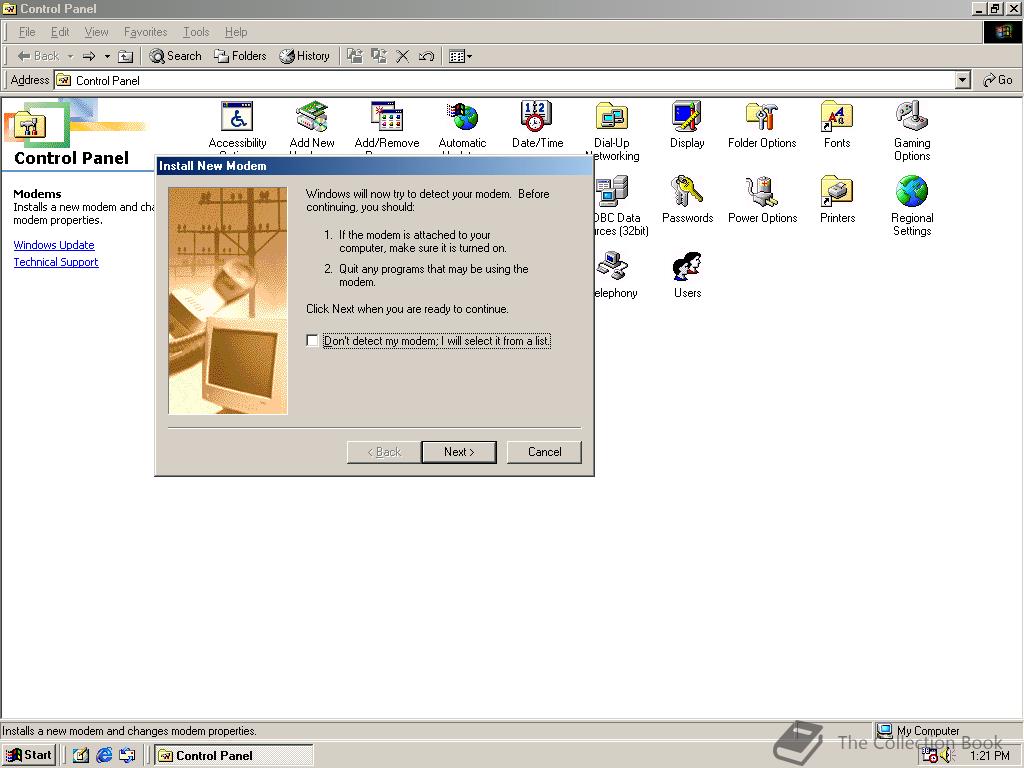This screenshot has height=768, width=1024.
Task: Click the Copy To toolbar icon
Action: (x=379, y=56)
